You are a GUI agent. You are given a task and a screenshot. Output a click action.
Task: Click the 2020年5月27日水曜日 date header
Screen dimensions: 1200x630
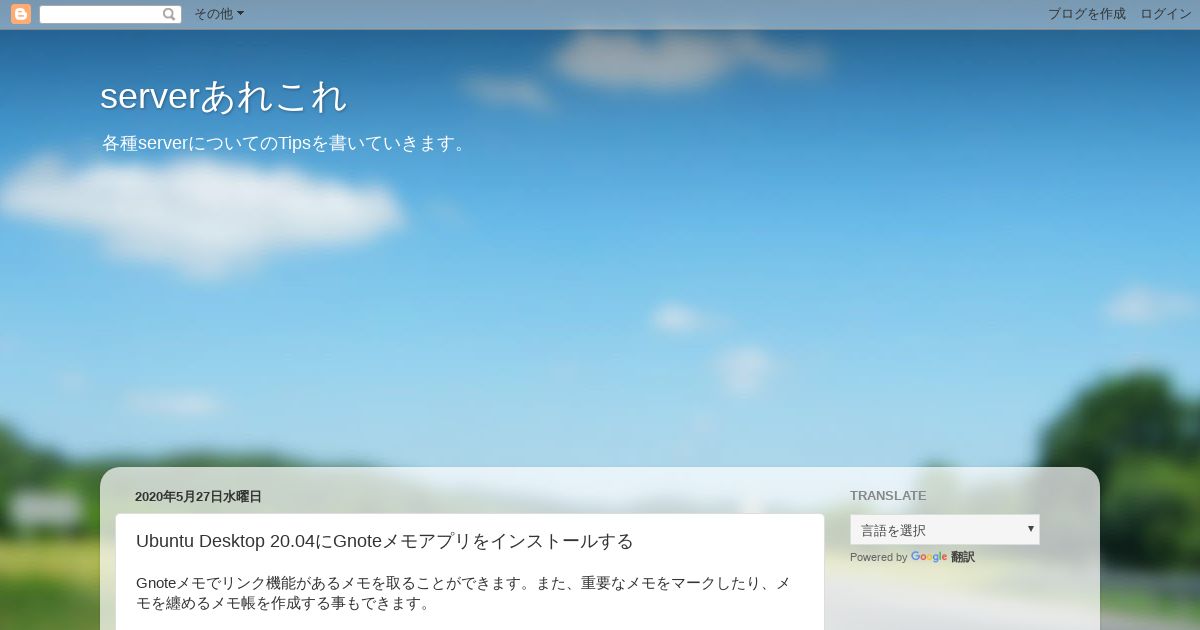coord(198,496)
